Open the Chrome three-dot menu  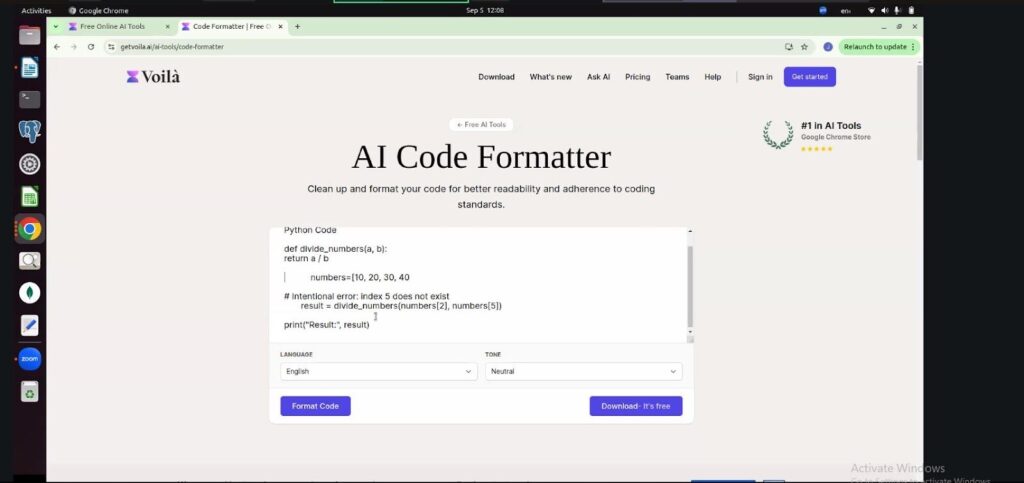913,47
